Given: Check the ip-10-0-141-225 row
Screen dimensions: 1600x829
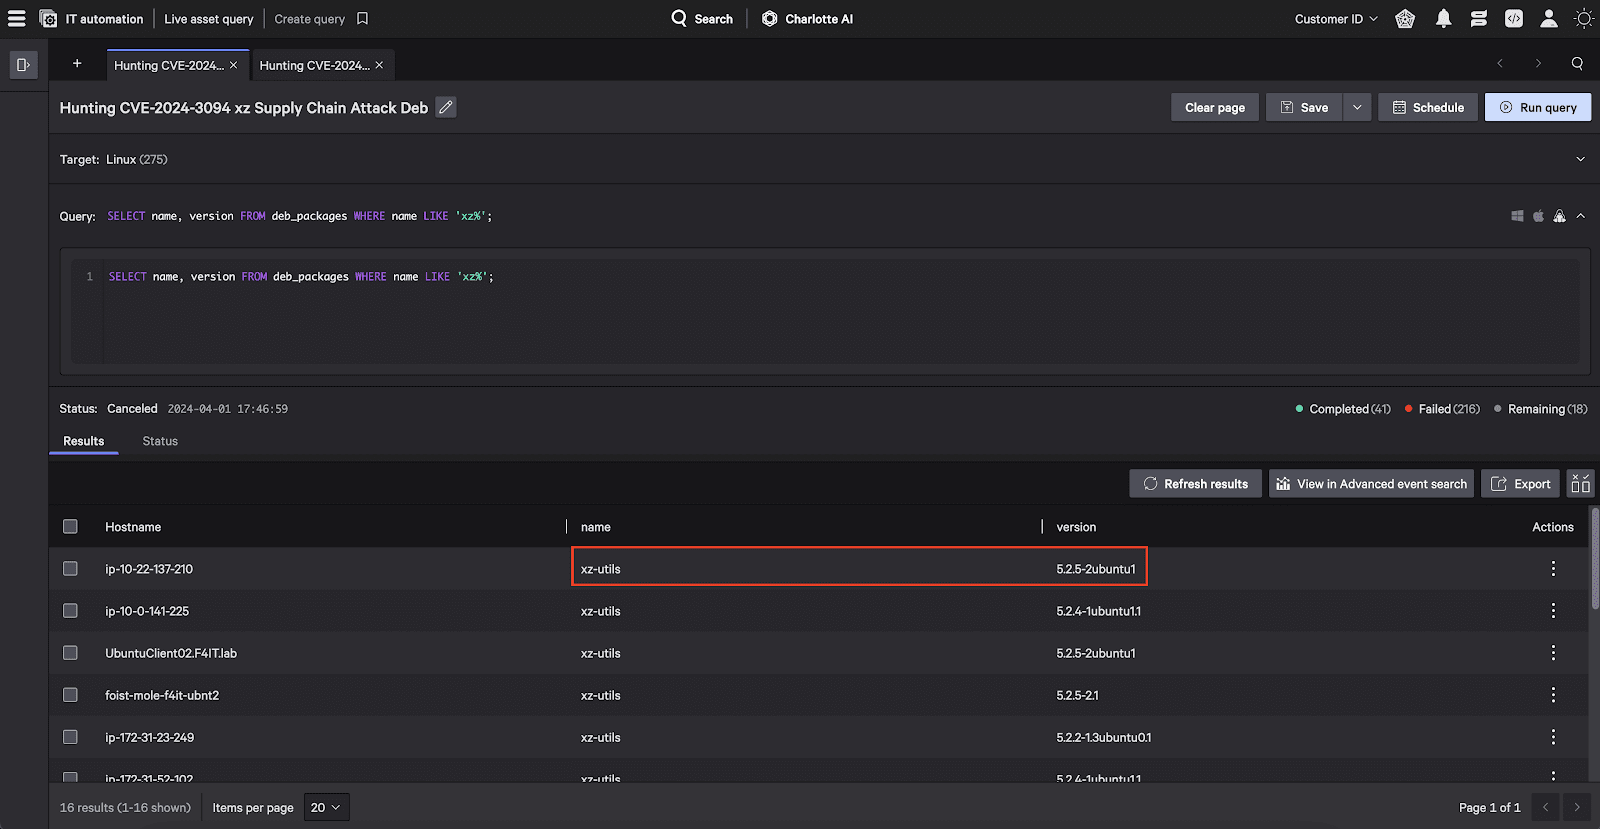Looking at the screenshot, I should [70, 610].
